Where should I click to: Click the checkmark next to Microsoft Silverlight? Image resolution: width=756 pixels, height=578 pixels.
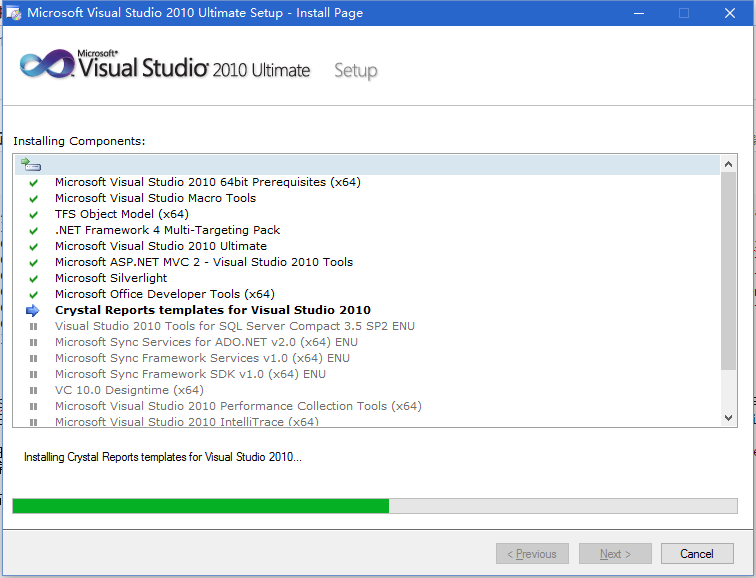pos(33,279)
